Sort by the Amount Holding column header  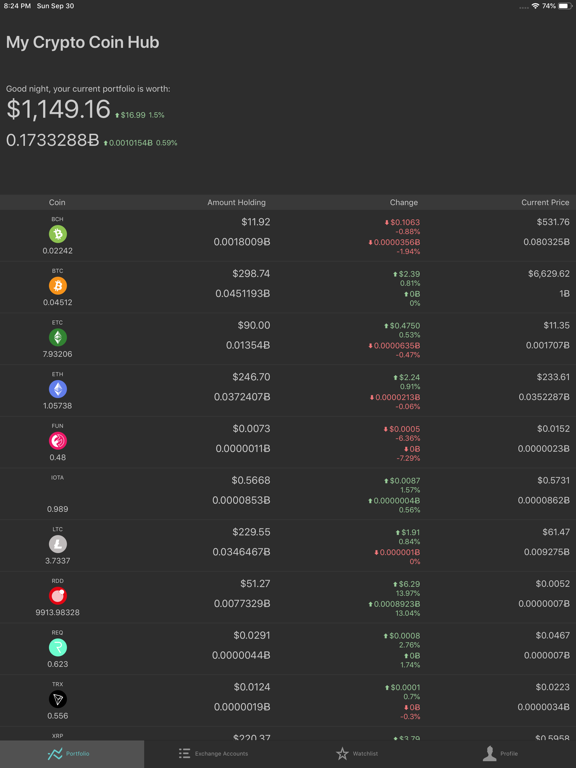coord(237,202)
